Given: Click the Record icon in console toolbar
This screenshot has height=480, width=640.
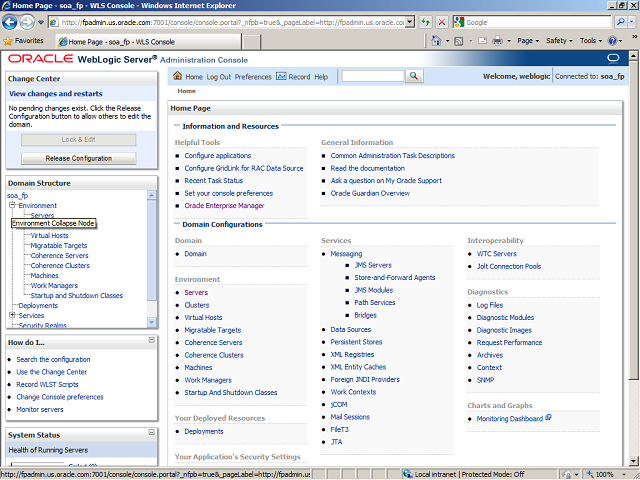Looking at the screenshot, I should (x=281, y=77).
